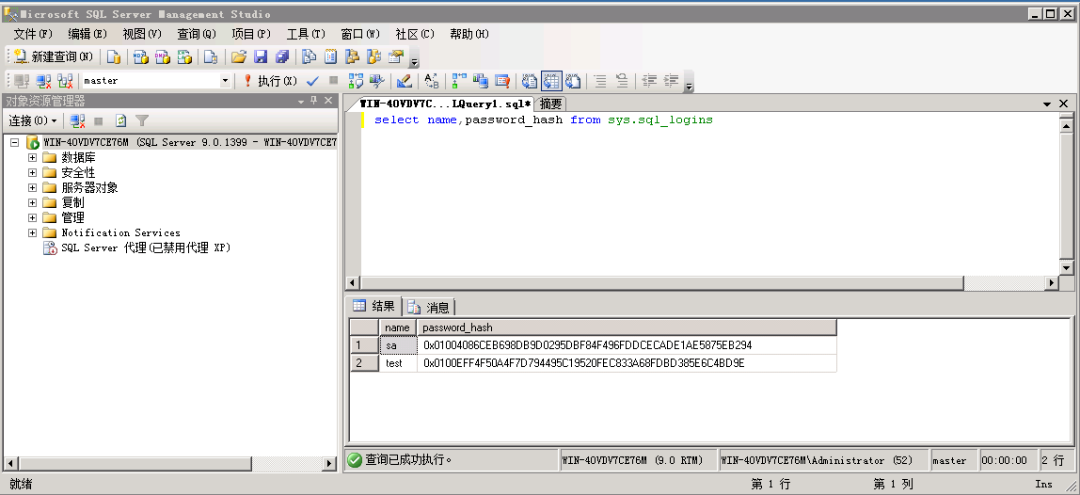
Task: Open the 社区 (Community) menu
Action: tap(415, 34)
